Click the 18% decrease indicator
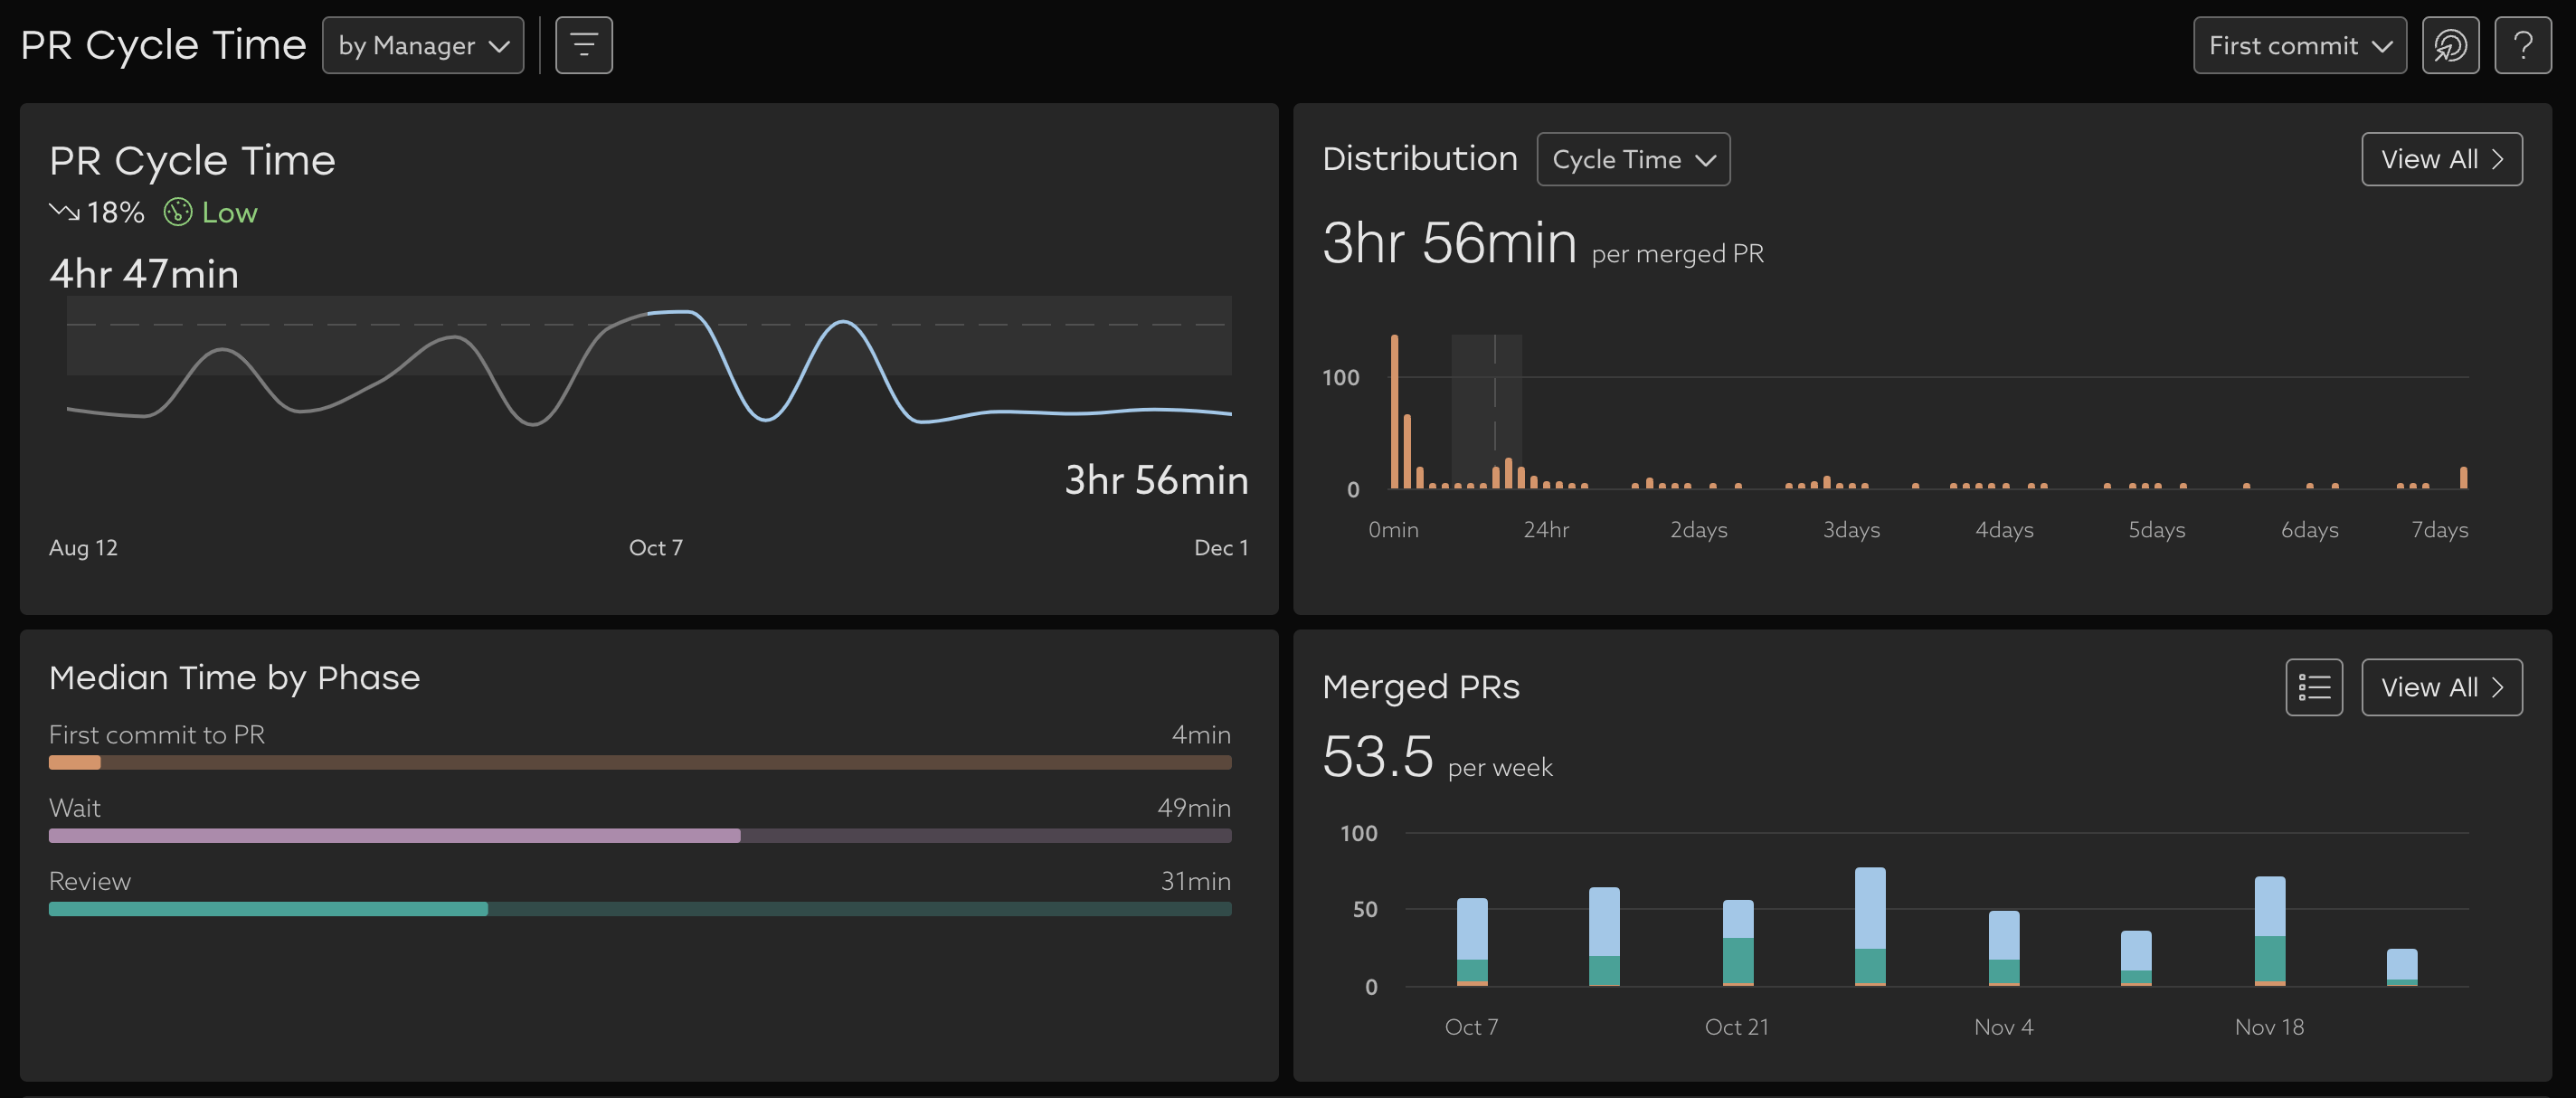 113,212
